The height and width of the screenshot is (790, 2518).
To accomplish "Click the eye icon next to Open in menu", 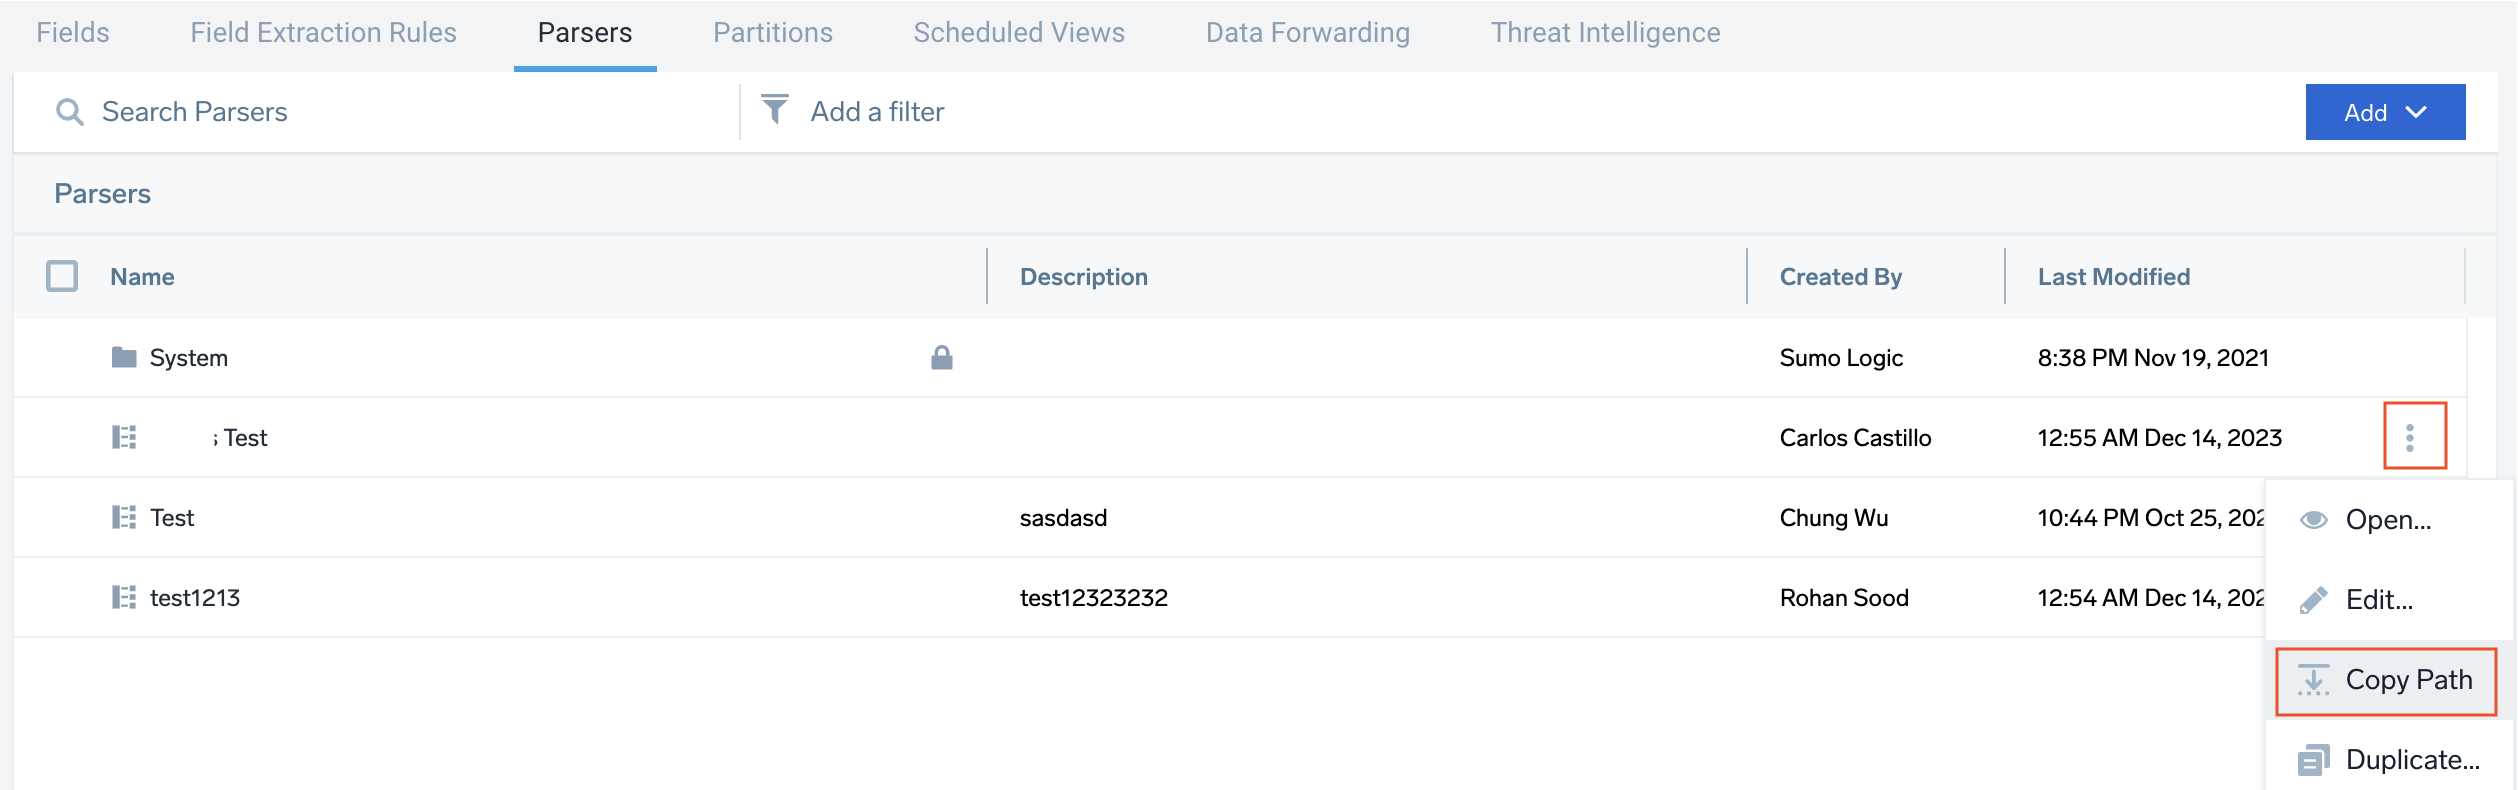I will point(2315,519).
